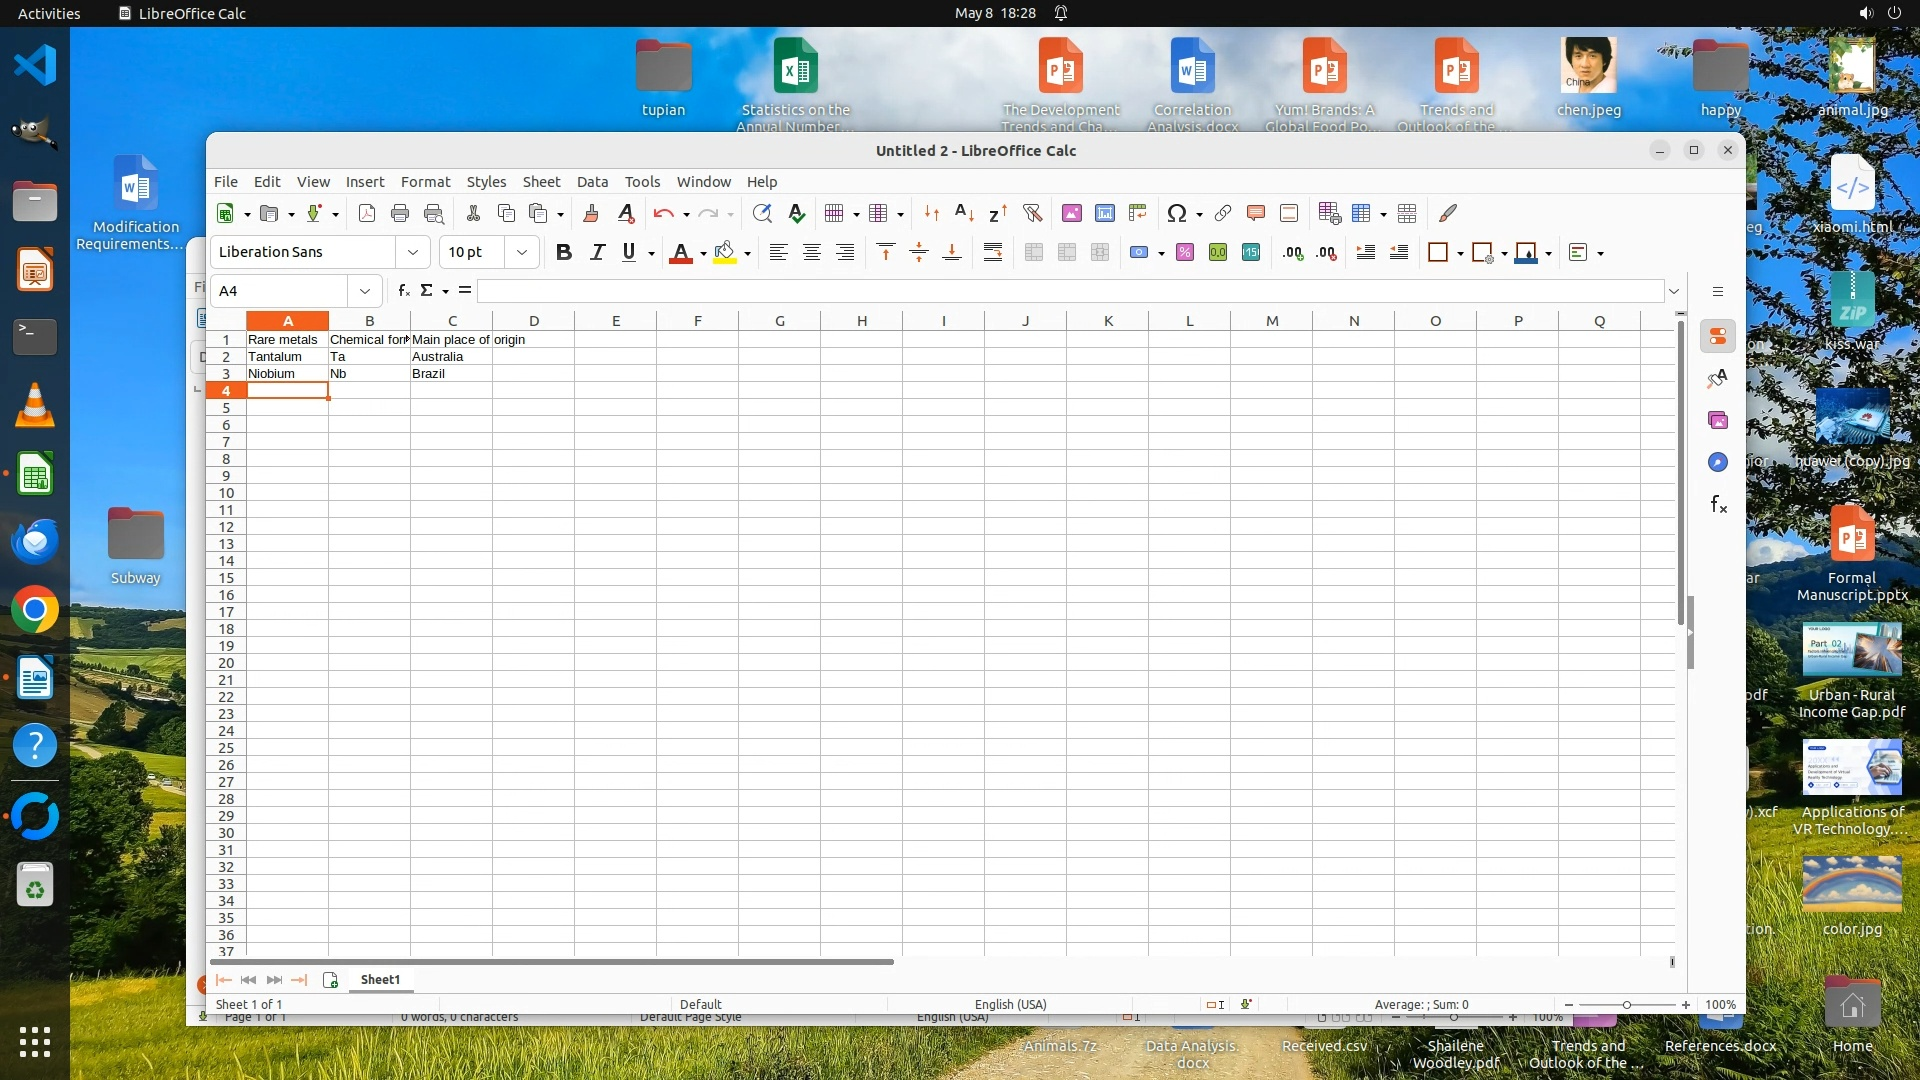Screen dimensions: 1920x1080
Task: Open the Sheet menu
Action: (x=541, y=182)
